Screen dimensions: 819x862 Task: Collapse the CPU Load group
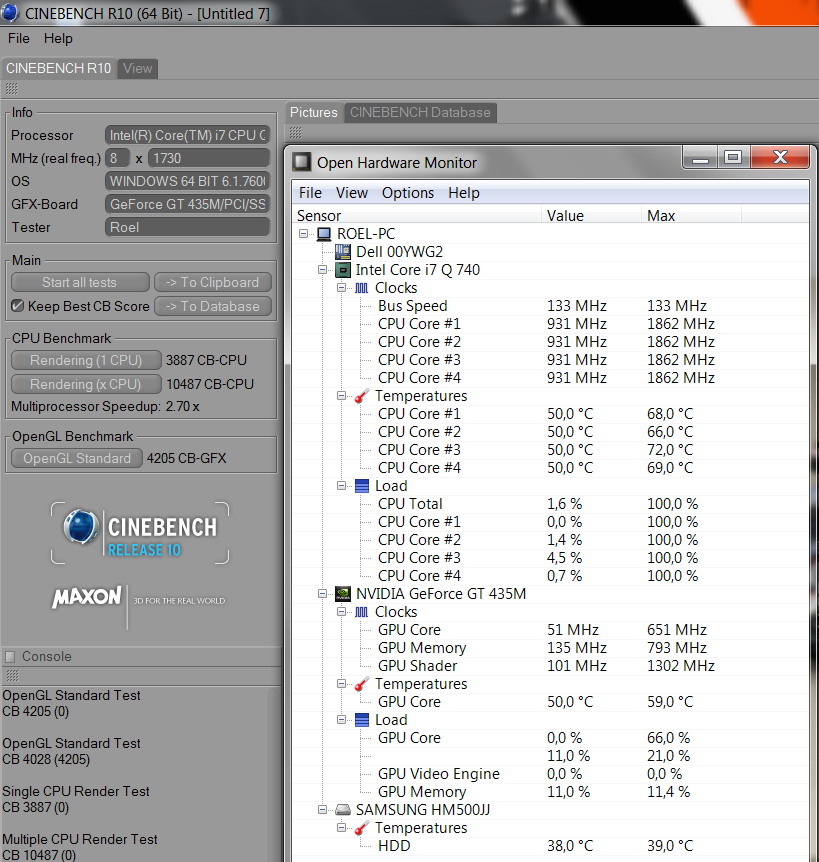[341, 485]
